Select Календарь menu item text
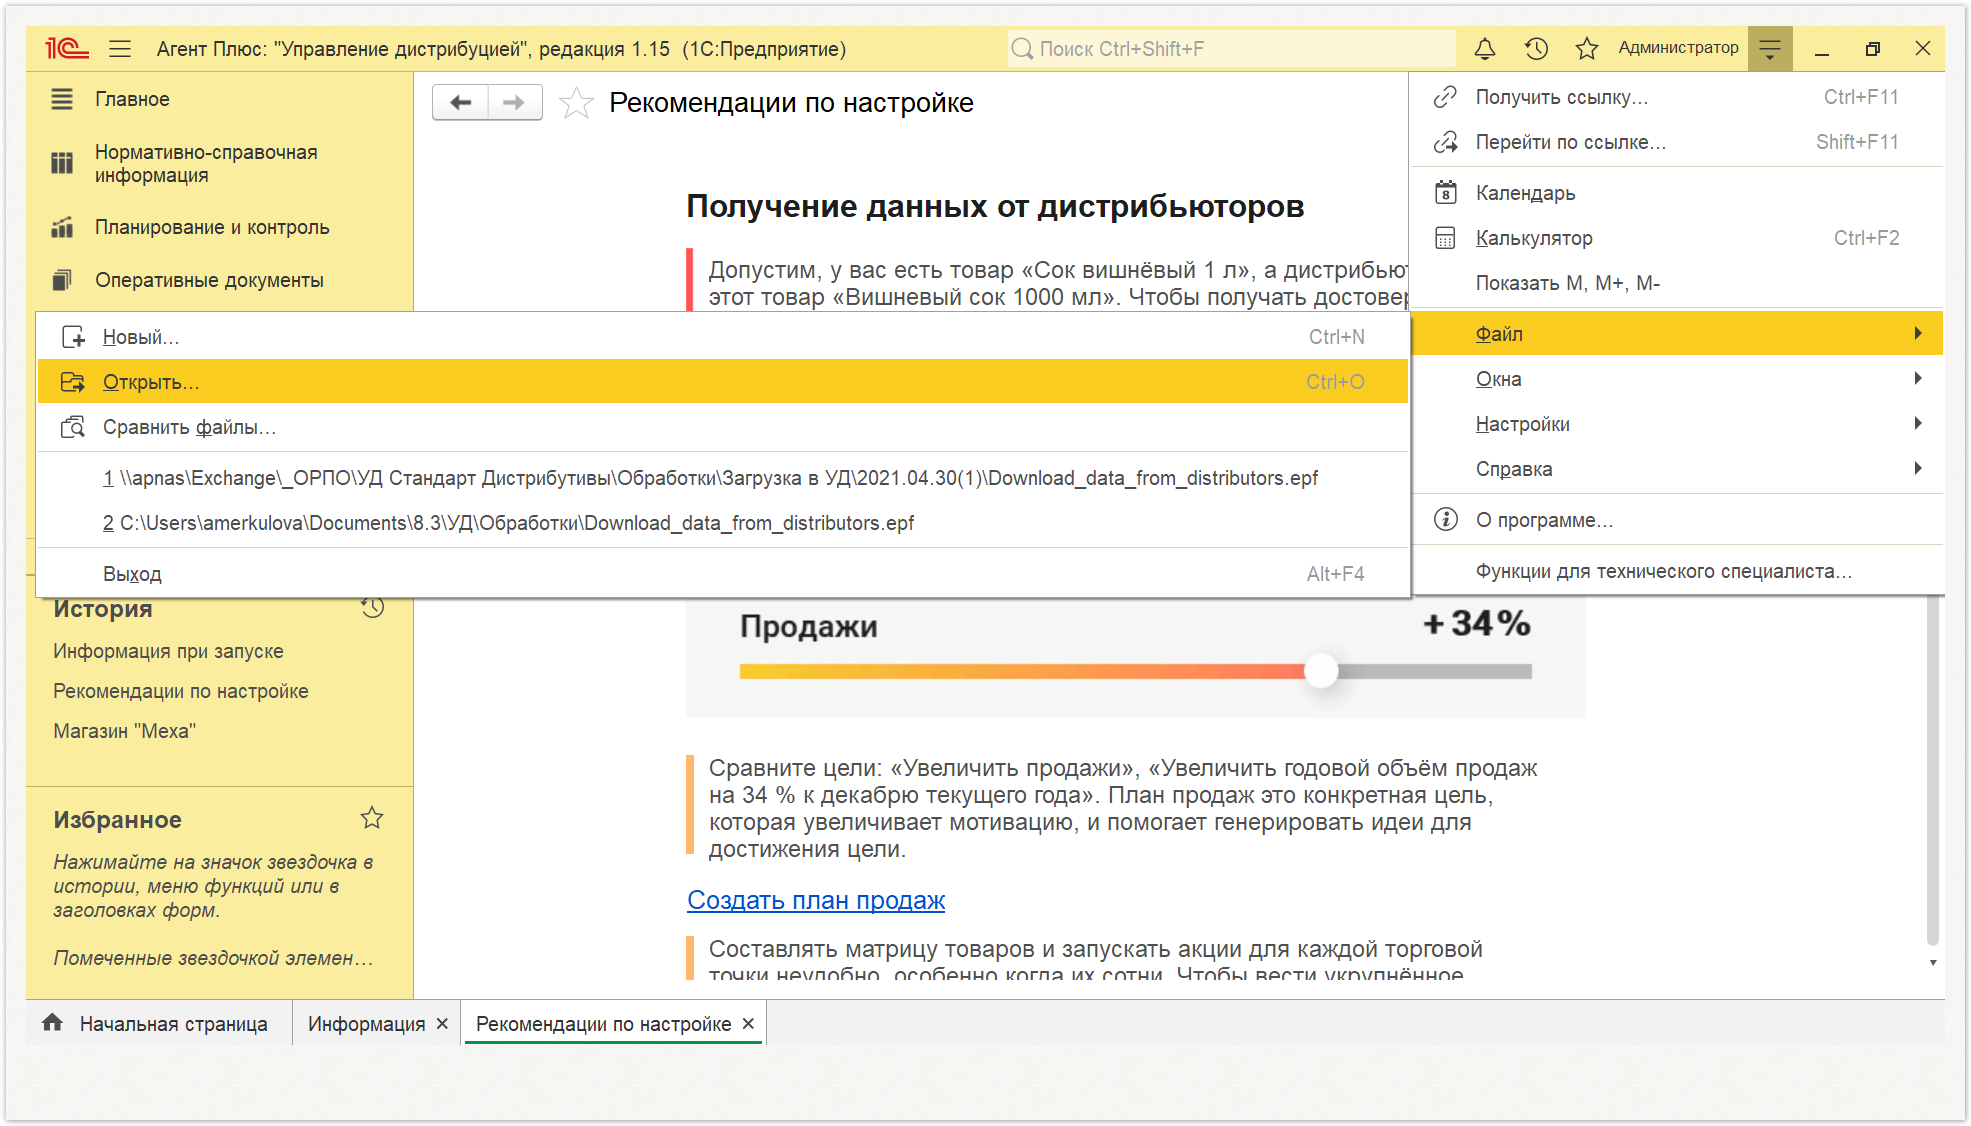The image size is (1971, 1126). coord(1525,193)
